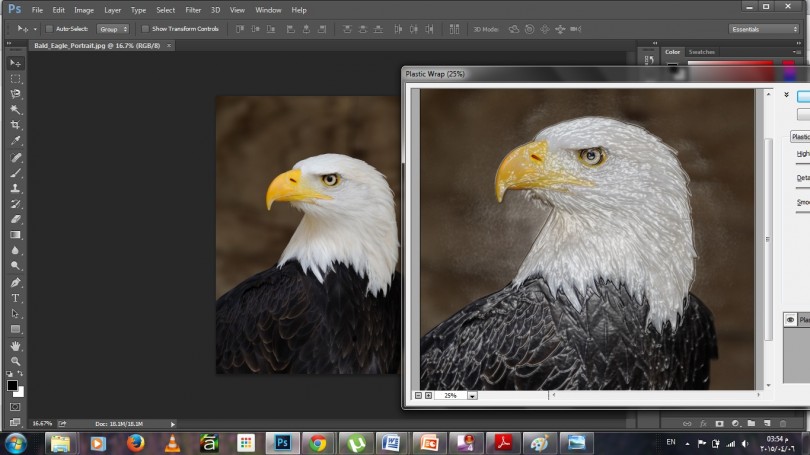Select the Path Selection tool

tap(15, 314)
